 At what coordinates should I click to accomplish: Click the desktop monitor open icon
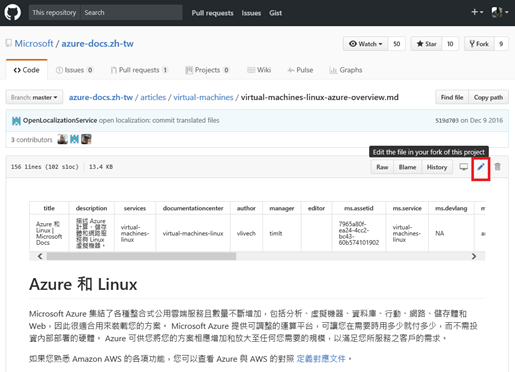[463, 167]
